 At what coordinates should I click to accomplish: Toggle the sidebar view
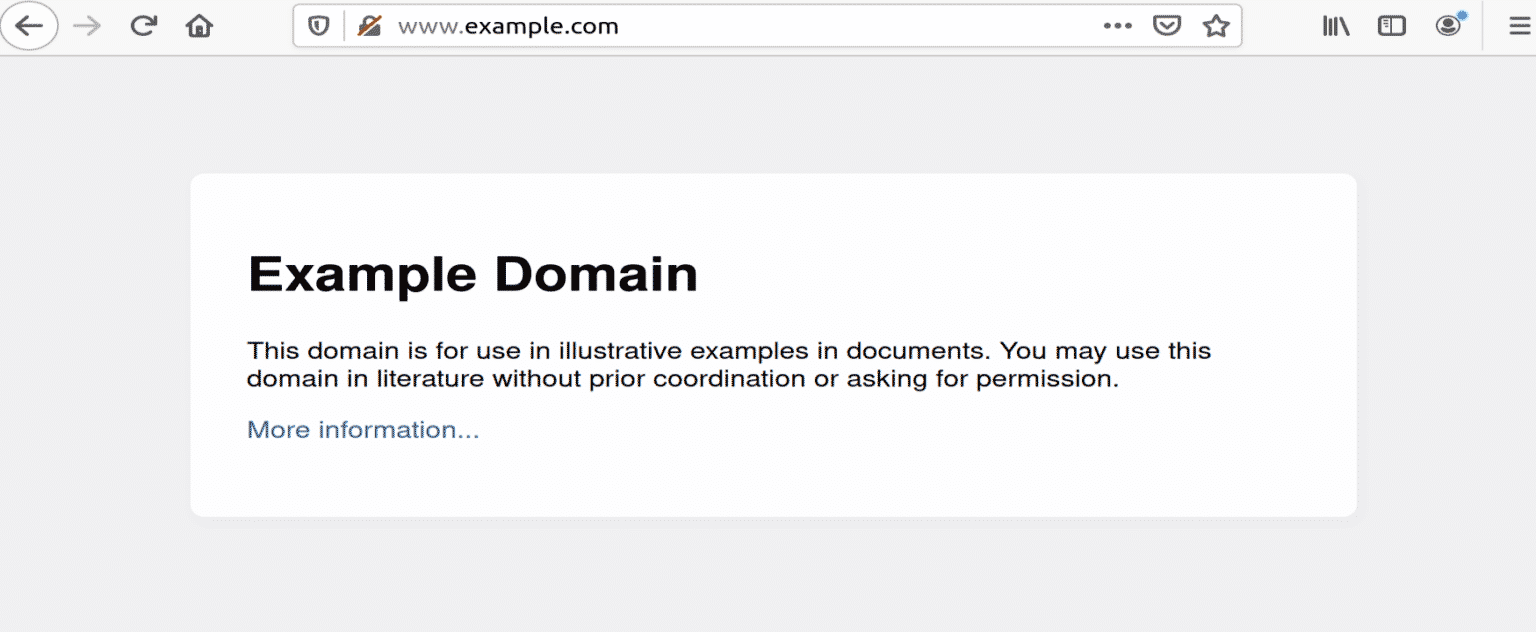coord(1391,27)
